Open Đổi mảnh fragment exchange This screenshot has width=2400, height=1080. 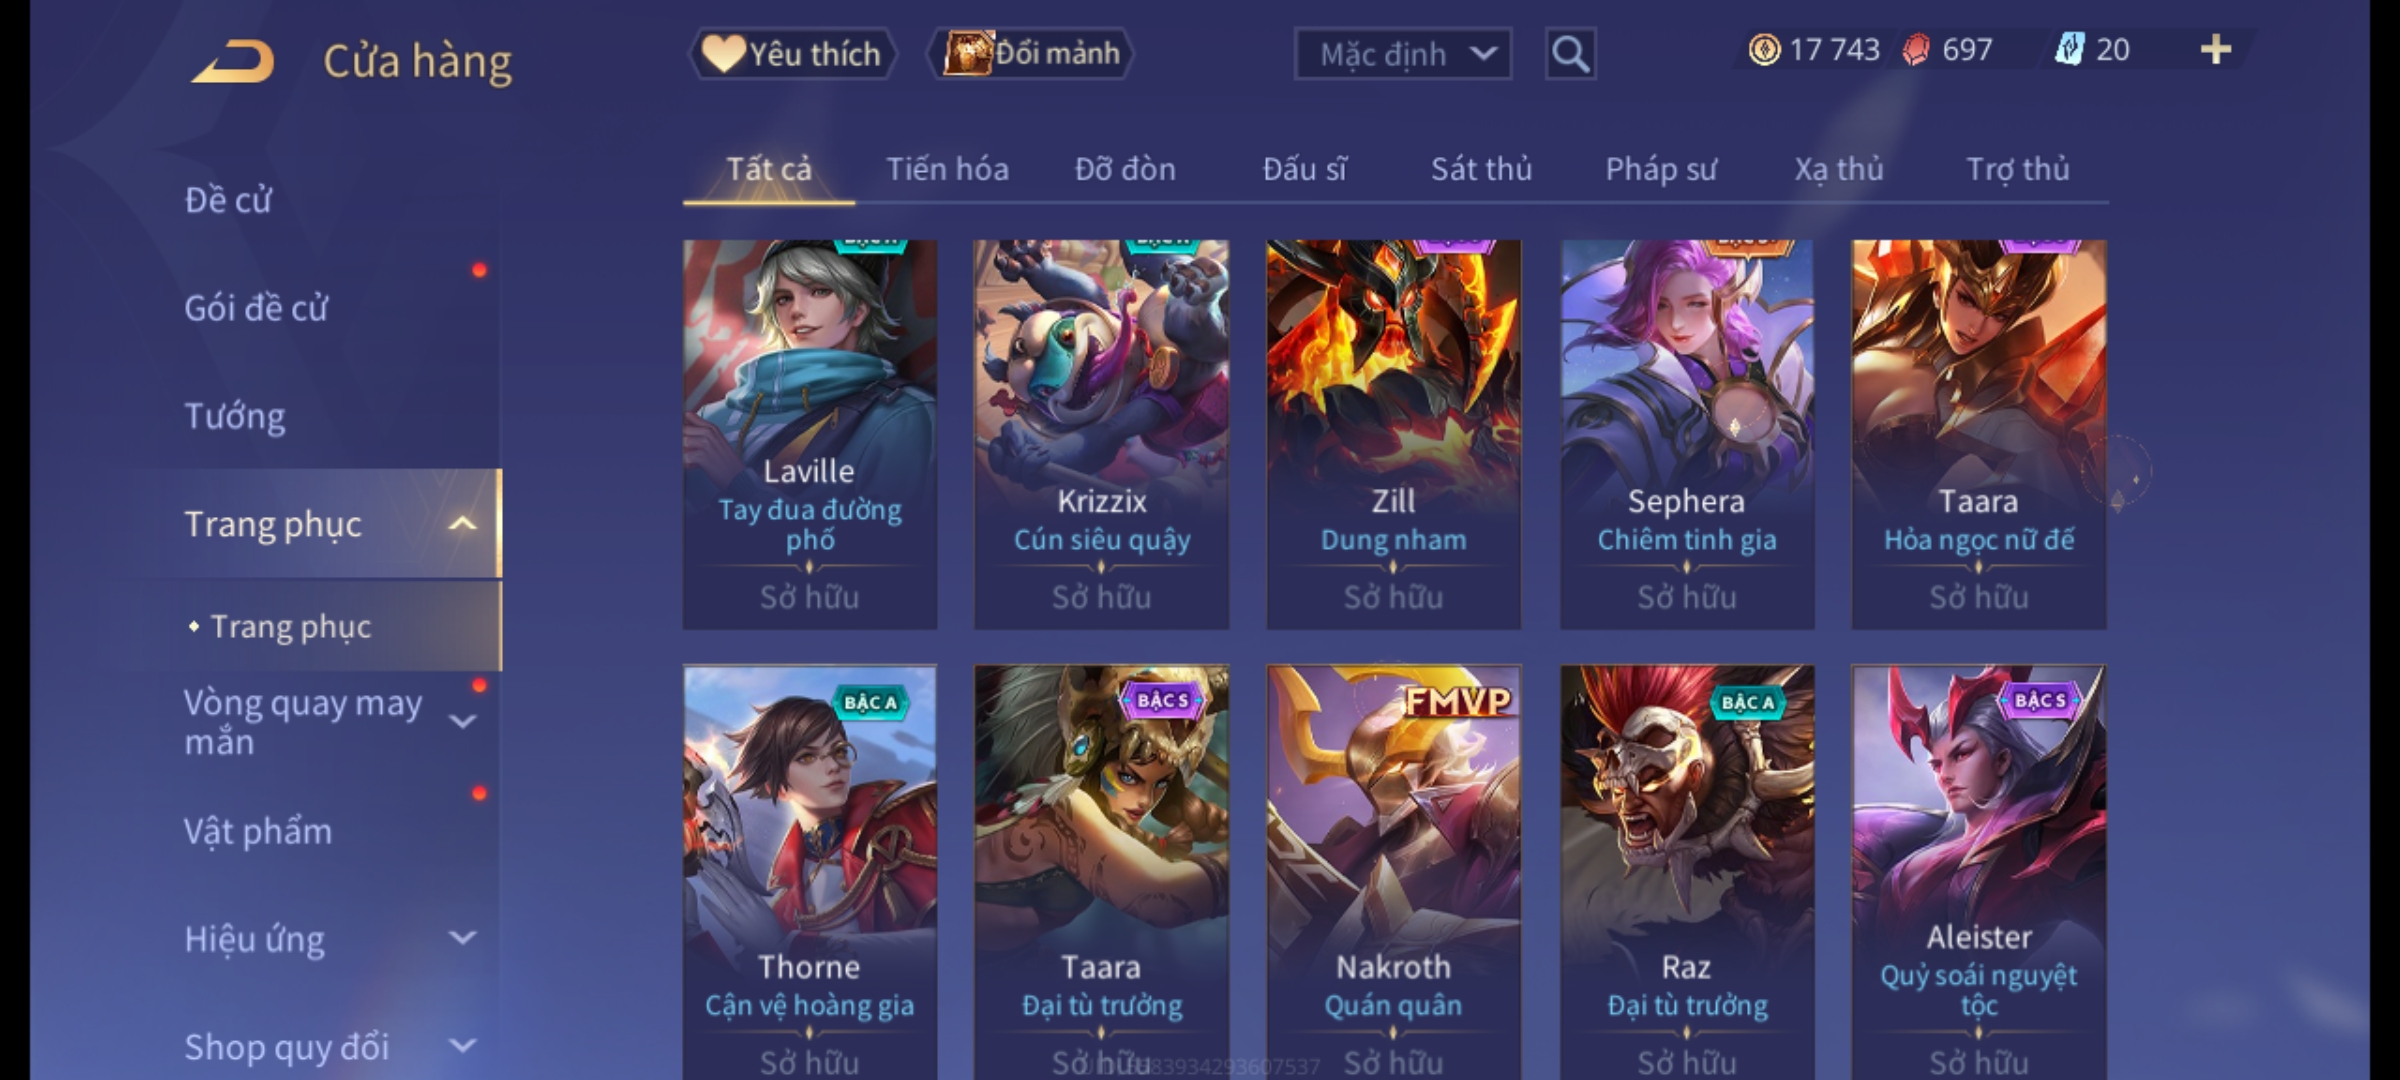pyautogui.click(x=1031, y=54)
